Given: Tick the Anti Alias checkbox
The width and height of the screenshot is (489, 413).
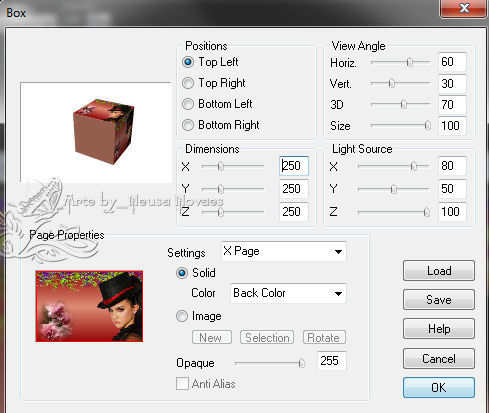Looking at the screenshot, I should coord(182,384).
